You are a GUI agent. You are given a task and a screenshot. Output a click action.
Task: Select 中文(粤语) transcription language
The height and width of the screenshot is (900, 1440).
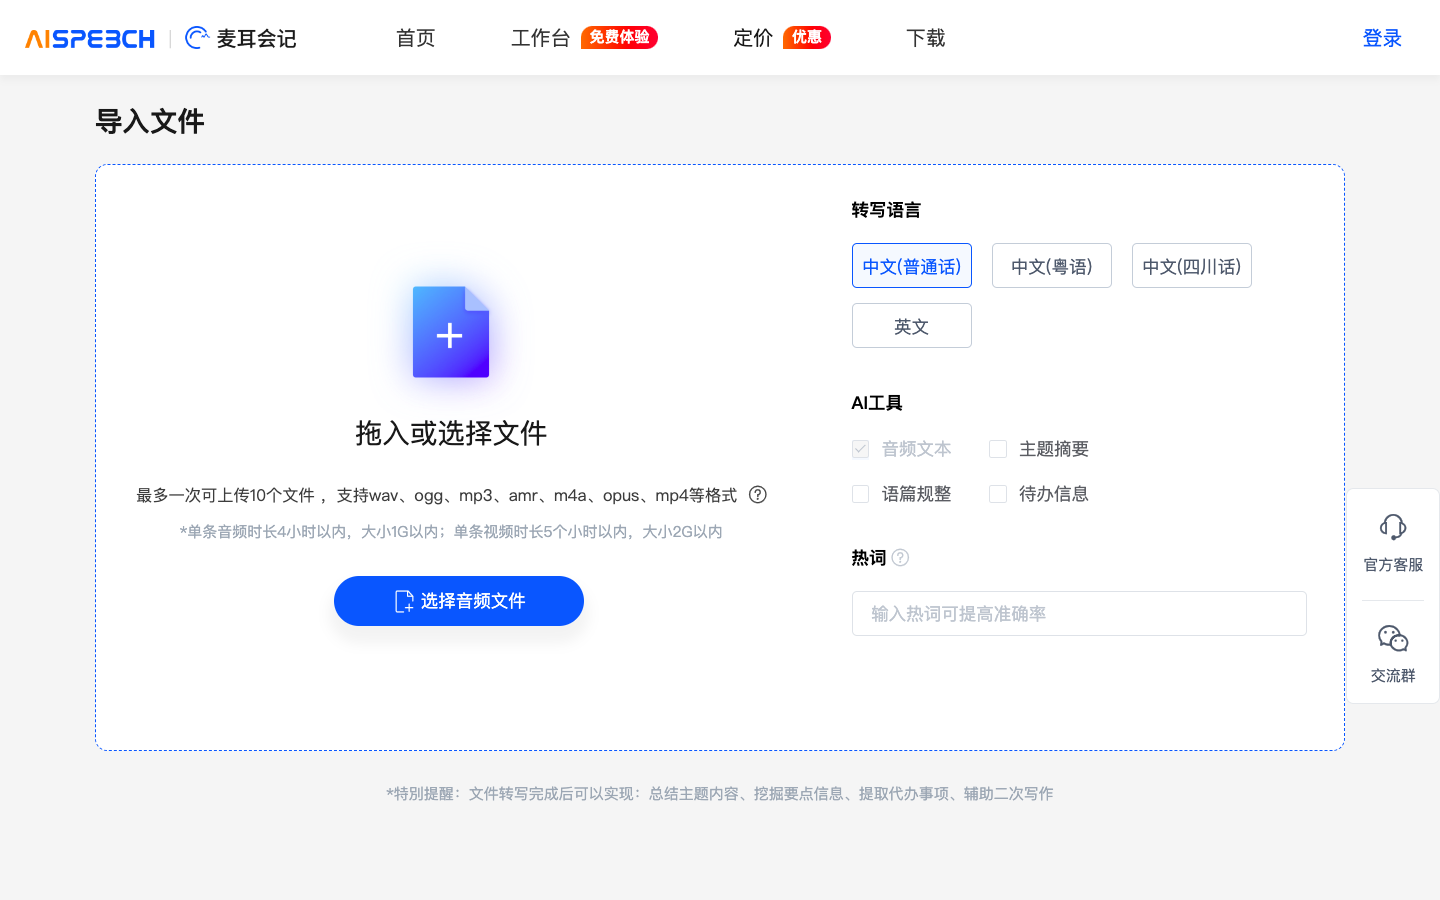[1051, 265]
